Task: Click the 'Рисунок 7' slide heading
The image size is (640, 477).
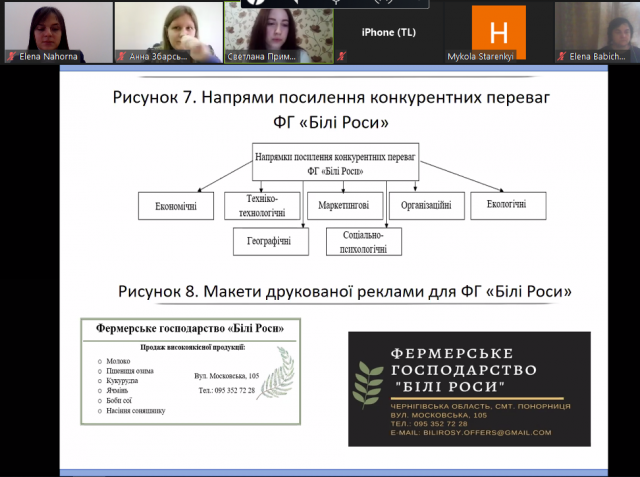Action: 331,109
